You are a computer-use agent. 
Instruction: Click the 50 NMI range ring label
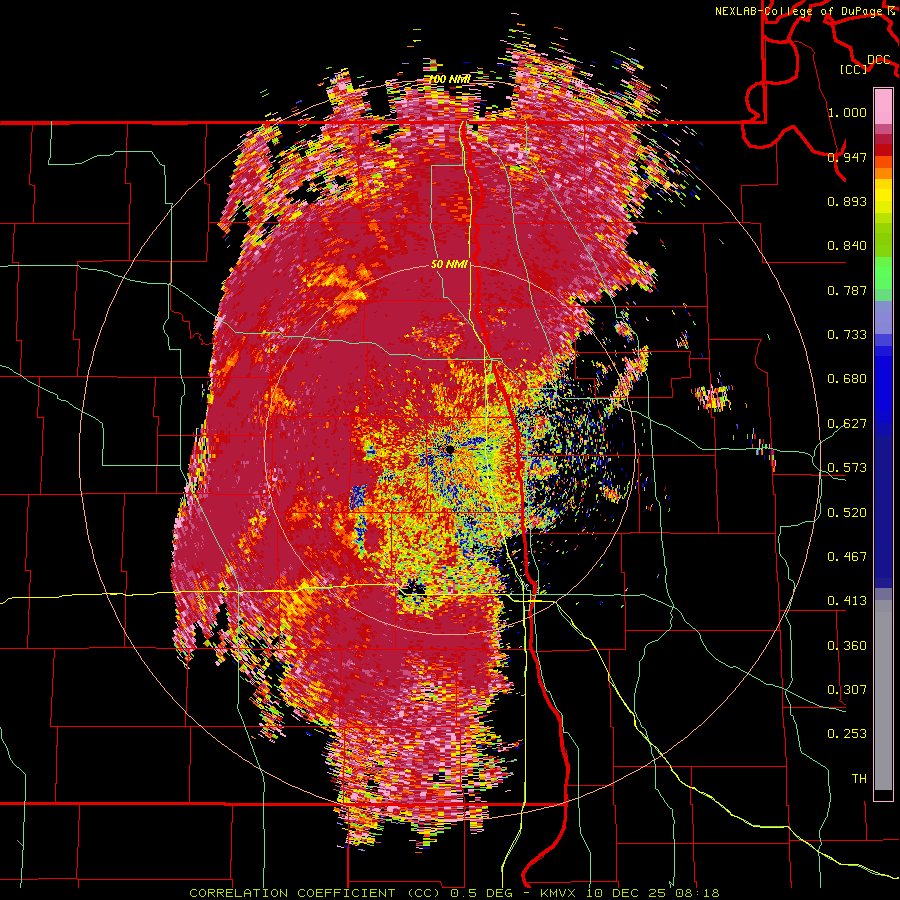(x=449, y=265)
